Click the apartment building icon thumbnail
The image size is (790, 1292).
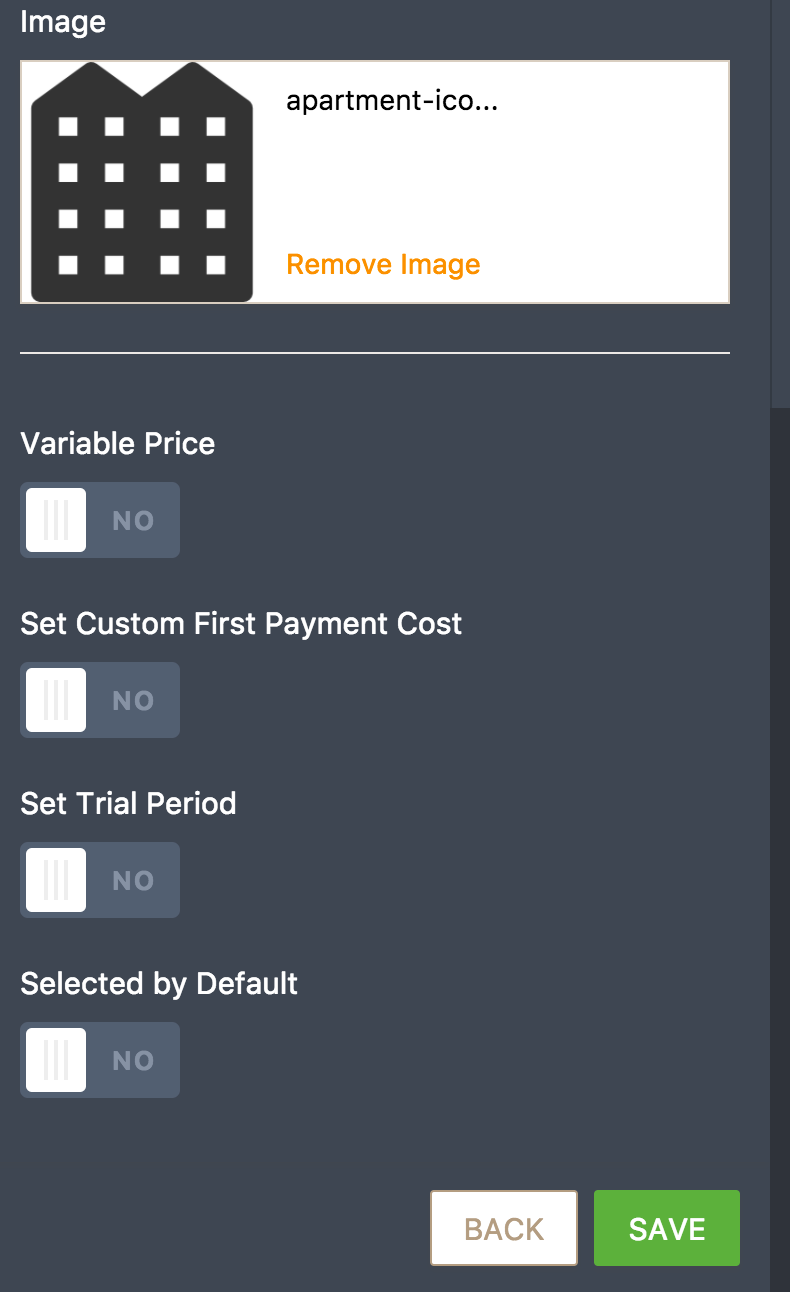click(141, 182)
